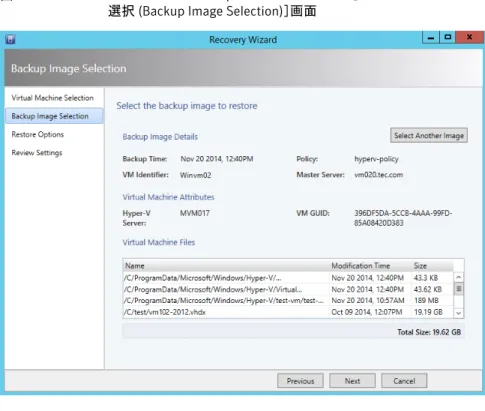Click the Total Size: 19.62 GB text

tap(429, 332)
